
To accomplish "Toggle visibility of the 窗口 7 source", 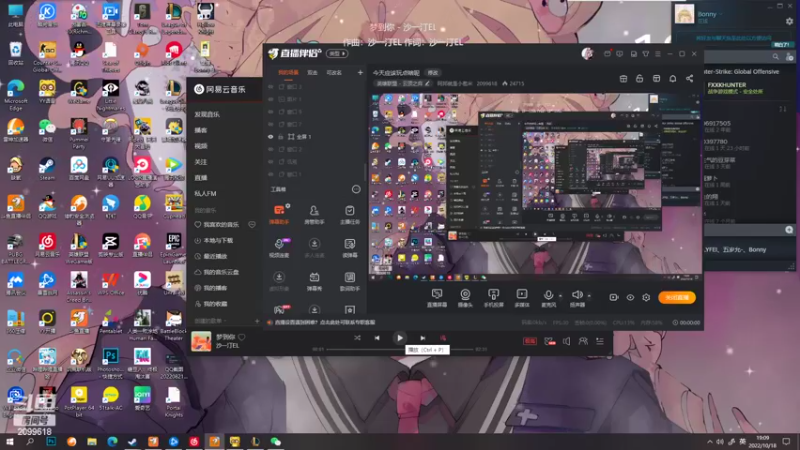I will tap(271, 124).
